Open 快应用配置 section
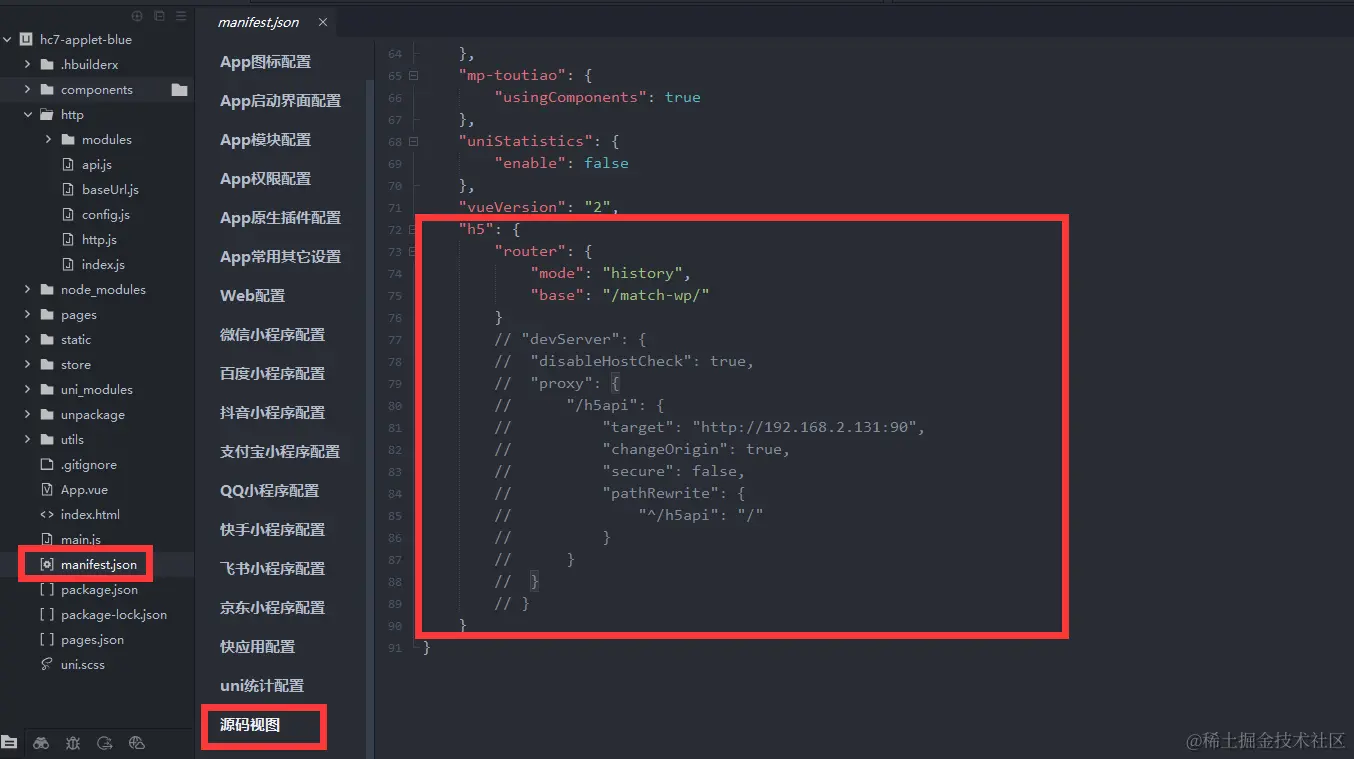This screenshot has height=759, width=1354. pos(257,647)
